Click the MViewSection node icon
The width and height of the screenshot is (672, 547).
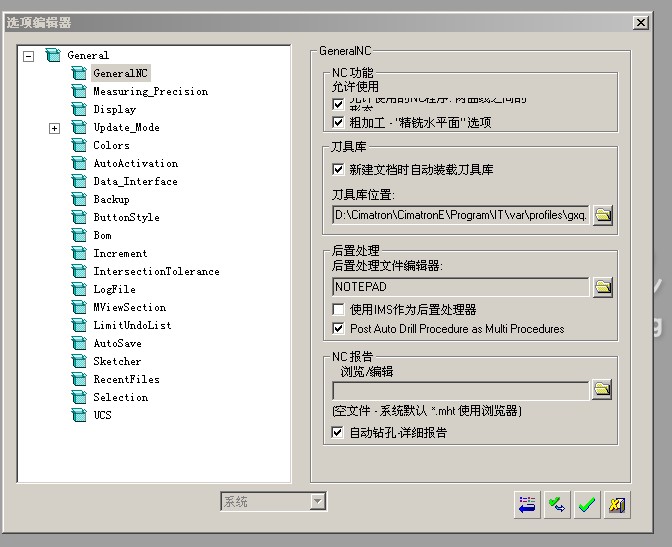[79, 307]
